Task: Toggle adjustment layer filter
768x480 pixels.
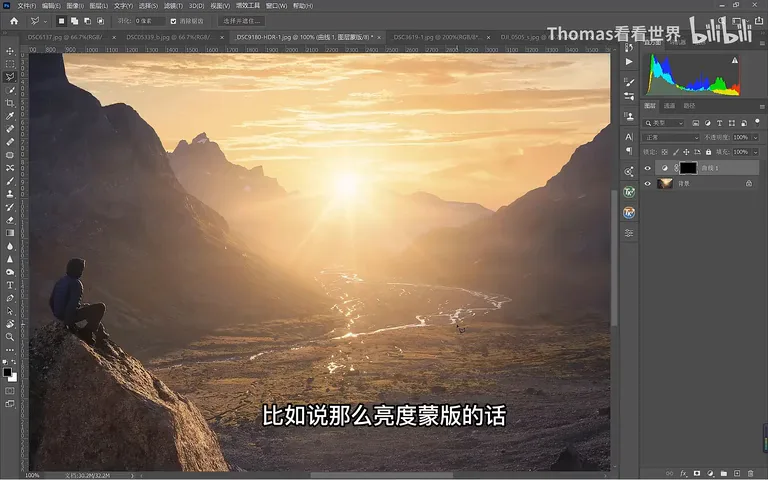Action: coord(707,123)
